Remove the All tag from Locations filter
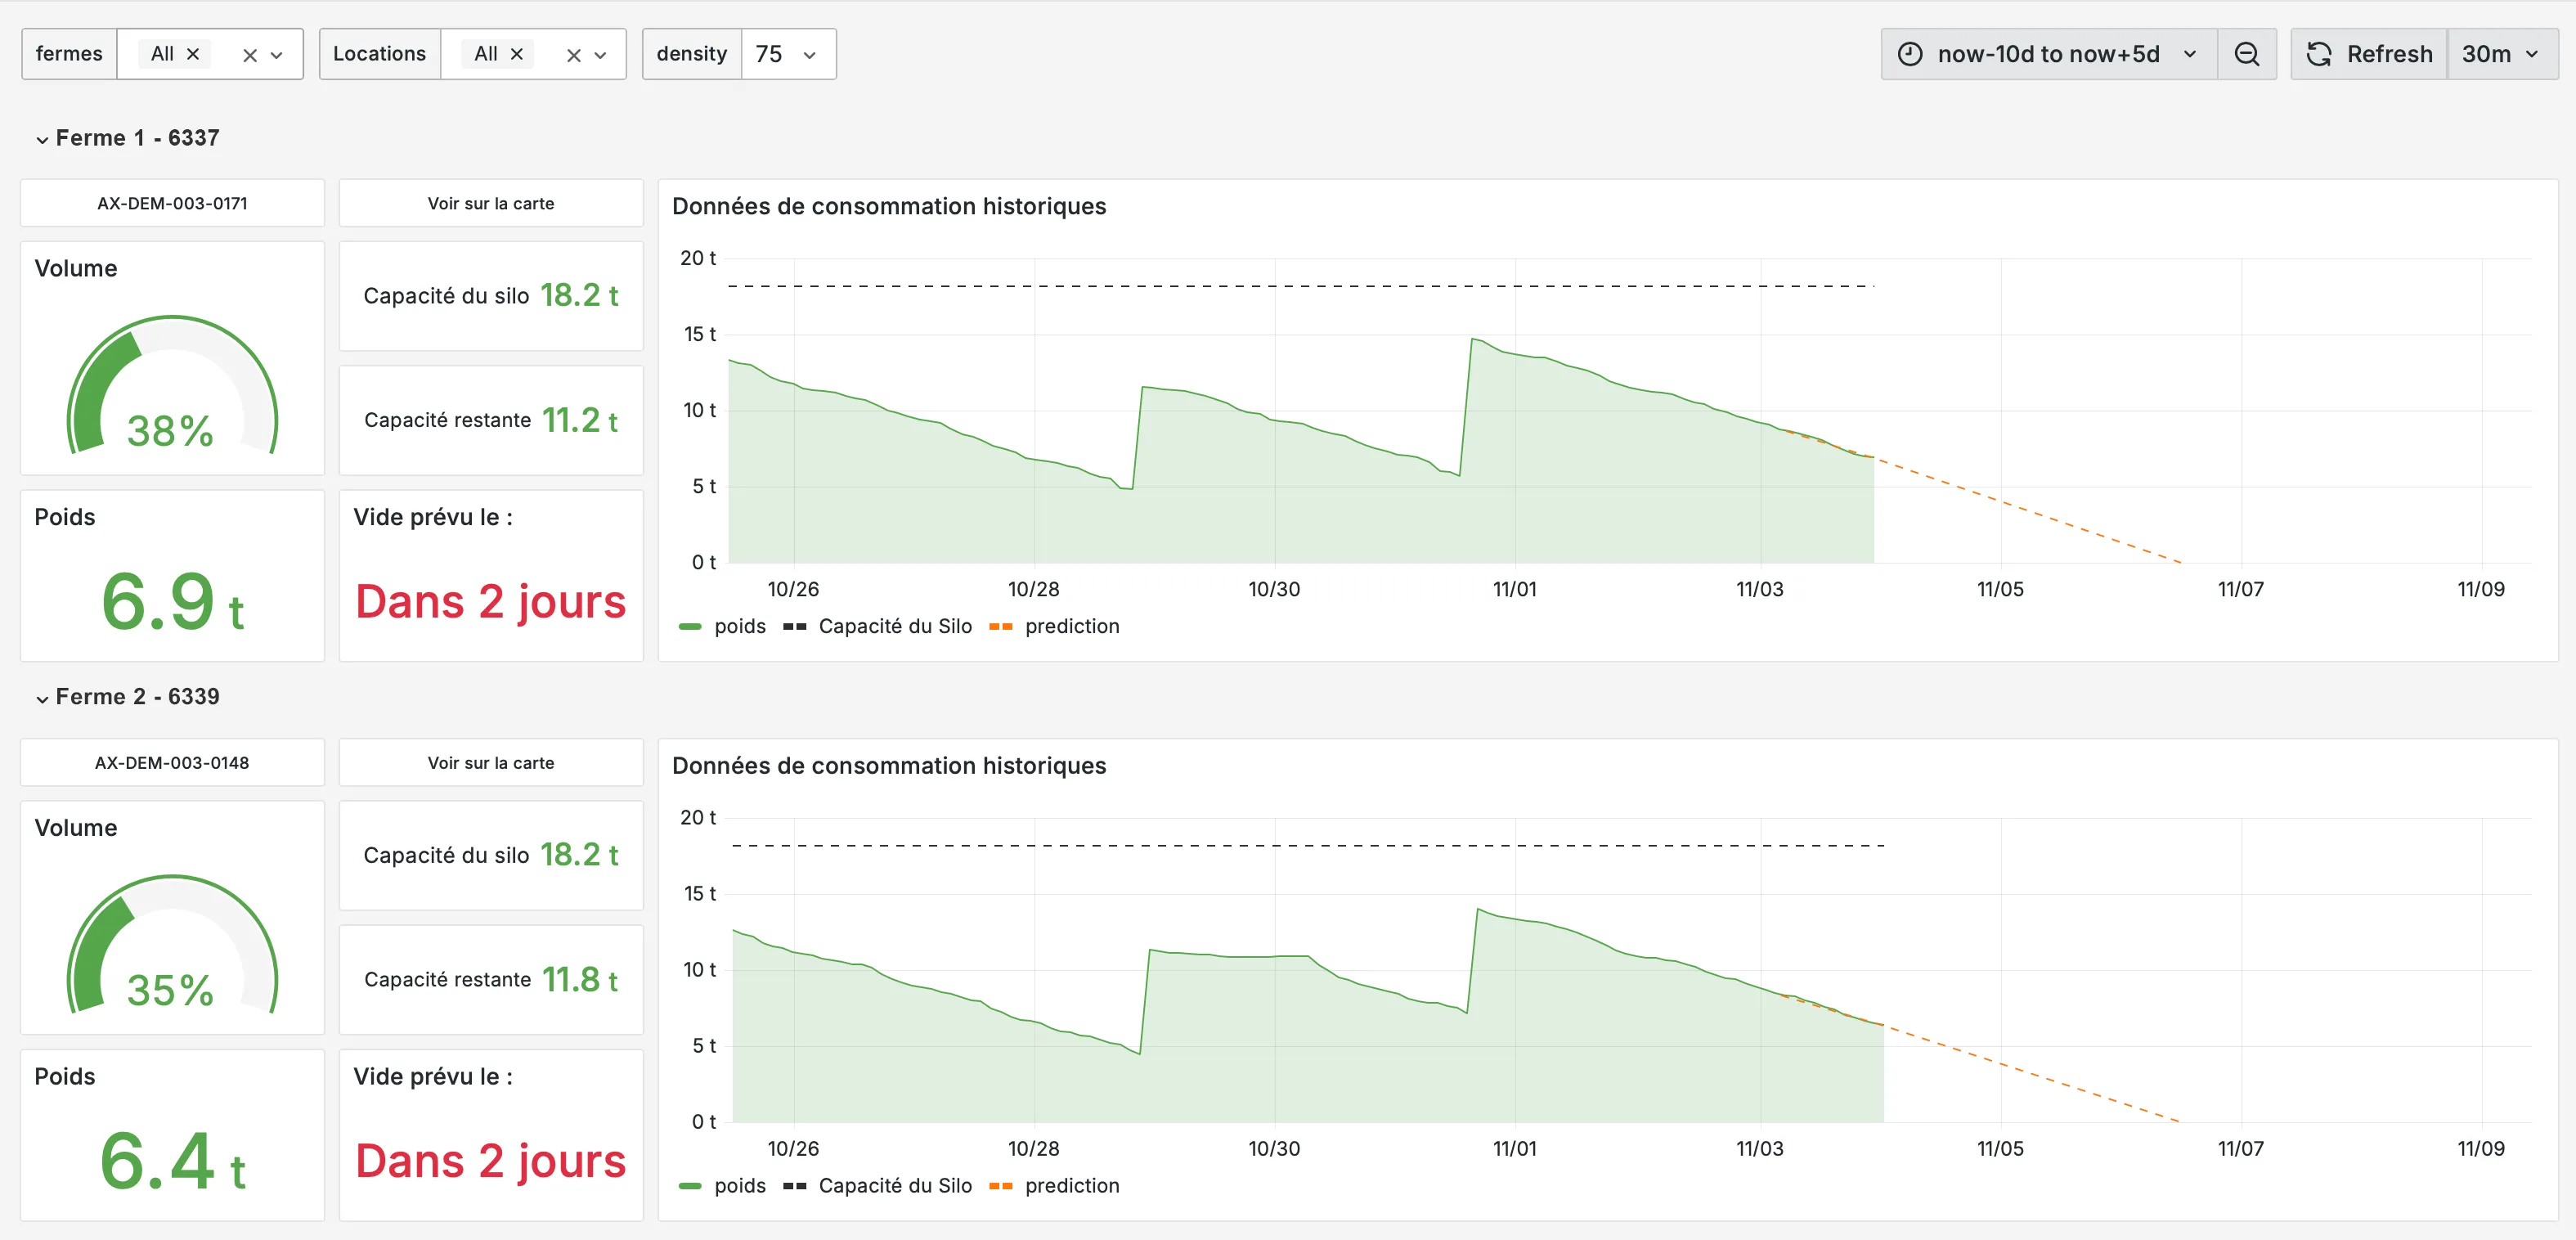 click(x=517, y=54)
